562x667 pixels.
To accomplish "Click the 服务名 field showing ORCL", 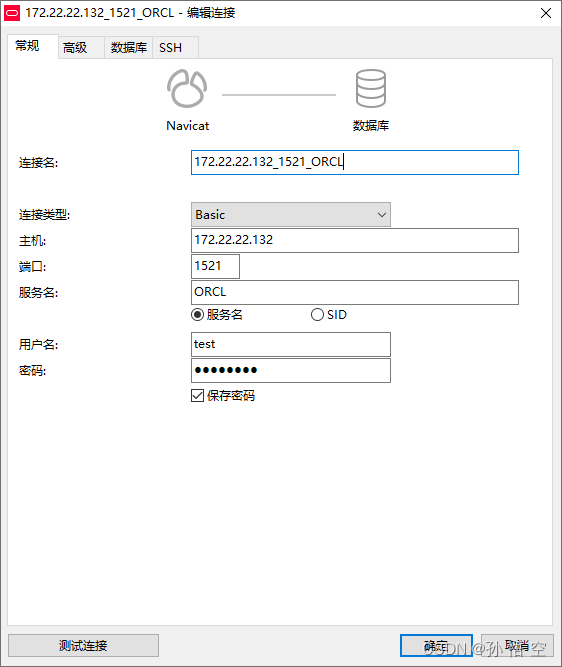I will point(355,292).
